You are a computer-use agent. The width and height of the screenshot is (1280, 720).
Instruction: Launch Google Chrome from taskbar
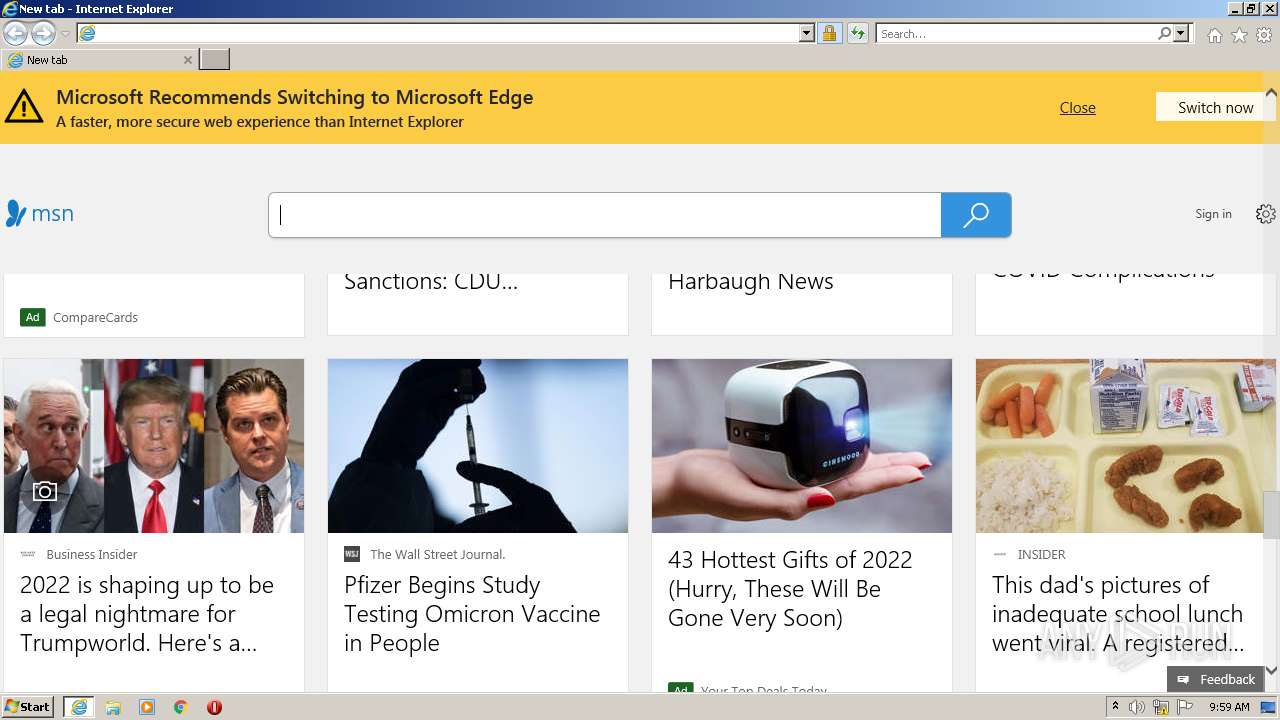click(180, 707)
